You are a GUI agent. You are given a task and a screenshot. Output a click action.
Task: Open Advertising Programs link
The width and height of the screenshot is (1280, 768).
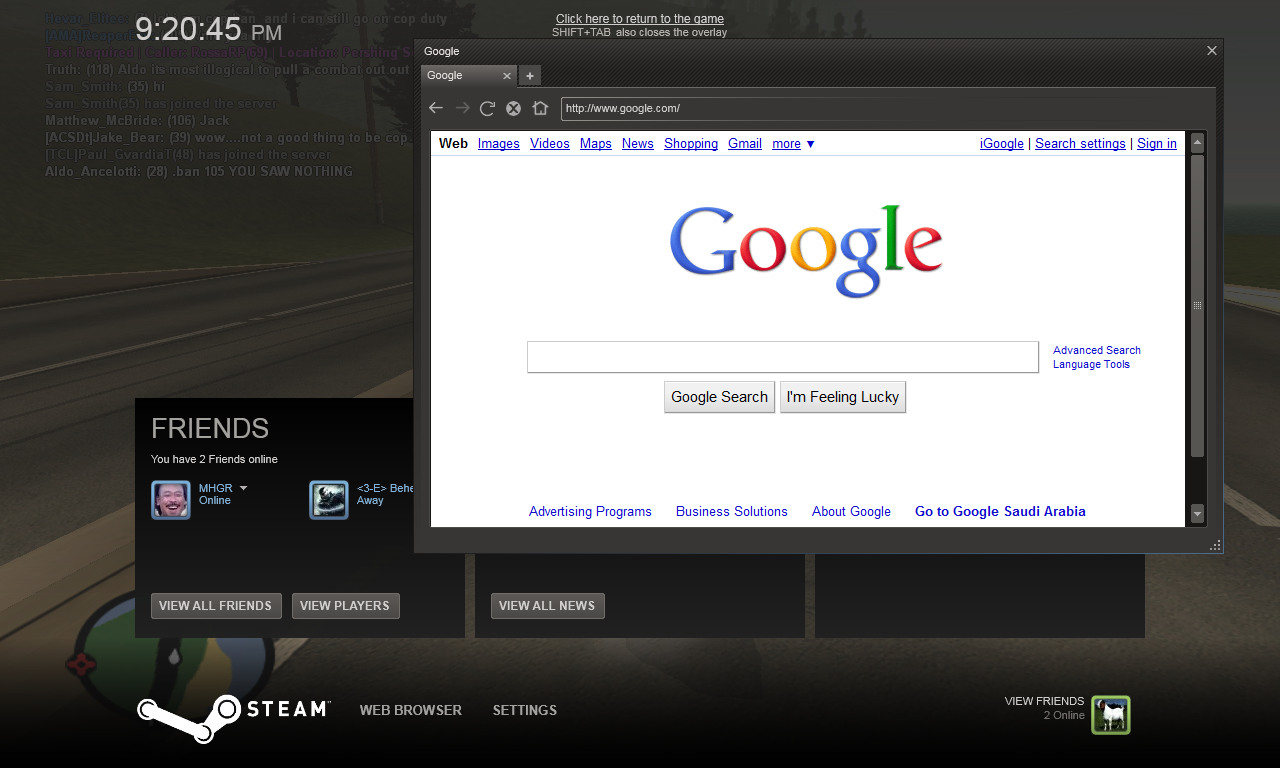(x=590, y=511)
